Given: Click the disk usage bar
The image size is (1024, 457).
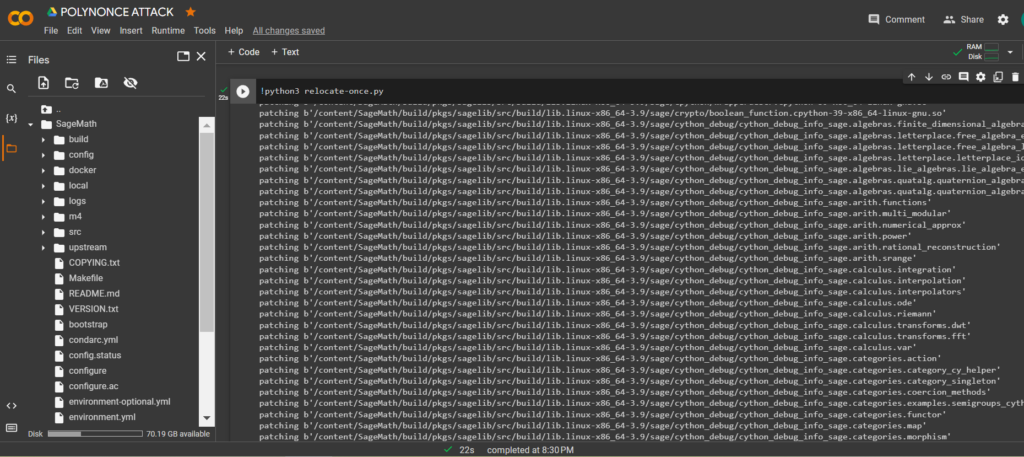Looking at the screenshot, I should (x=95, y=433).
